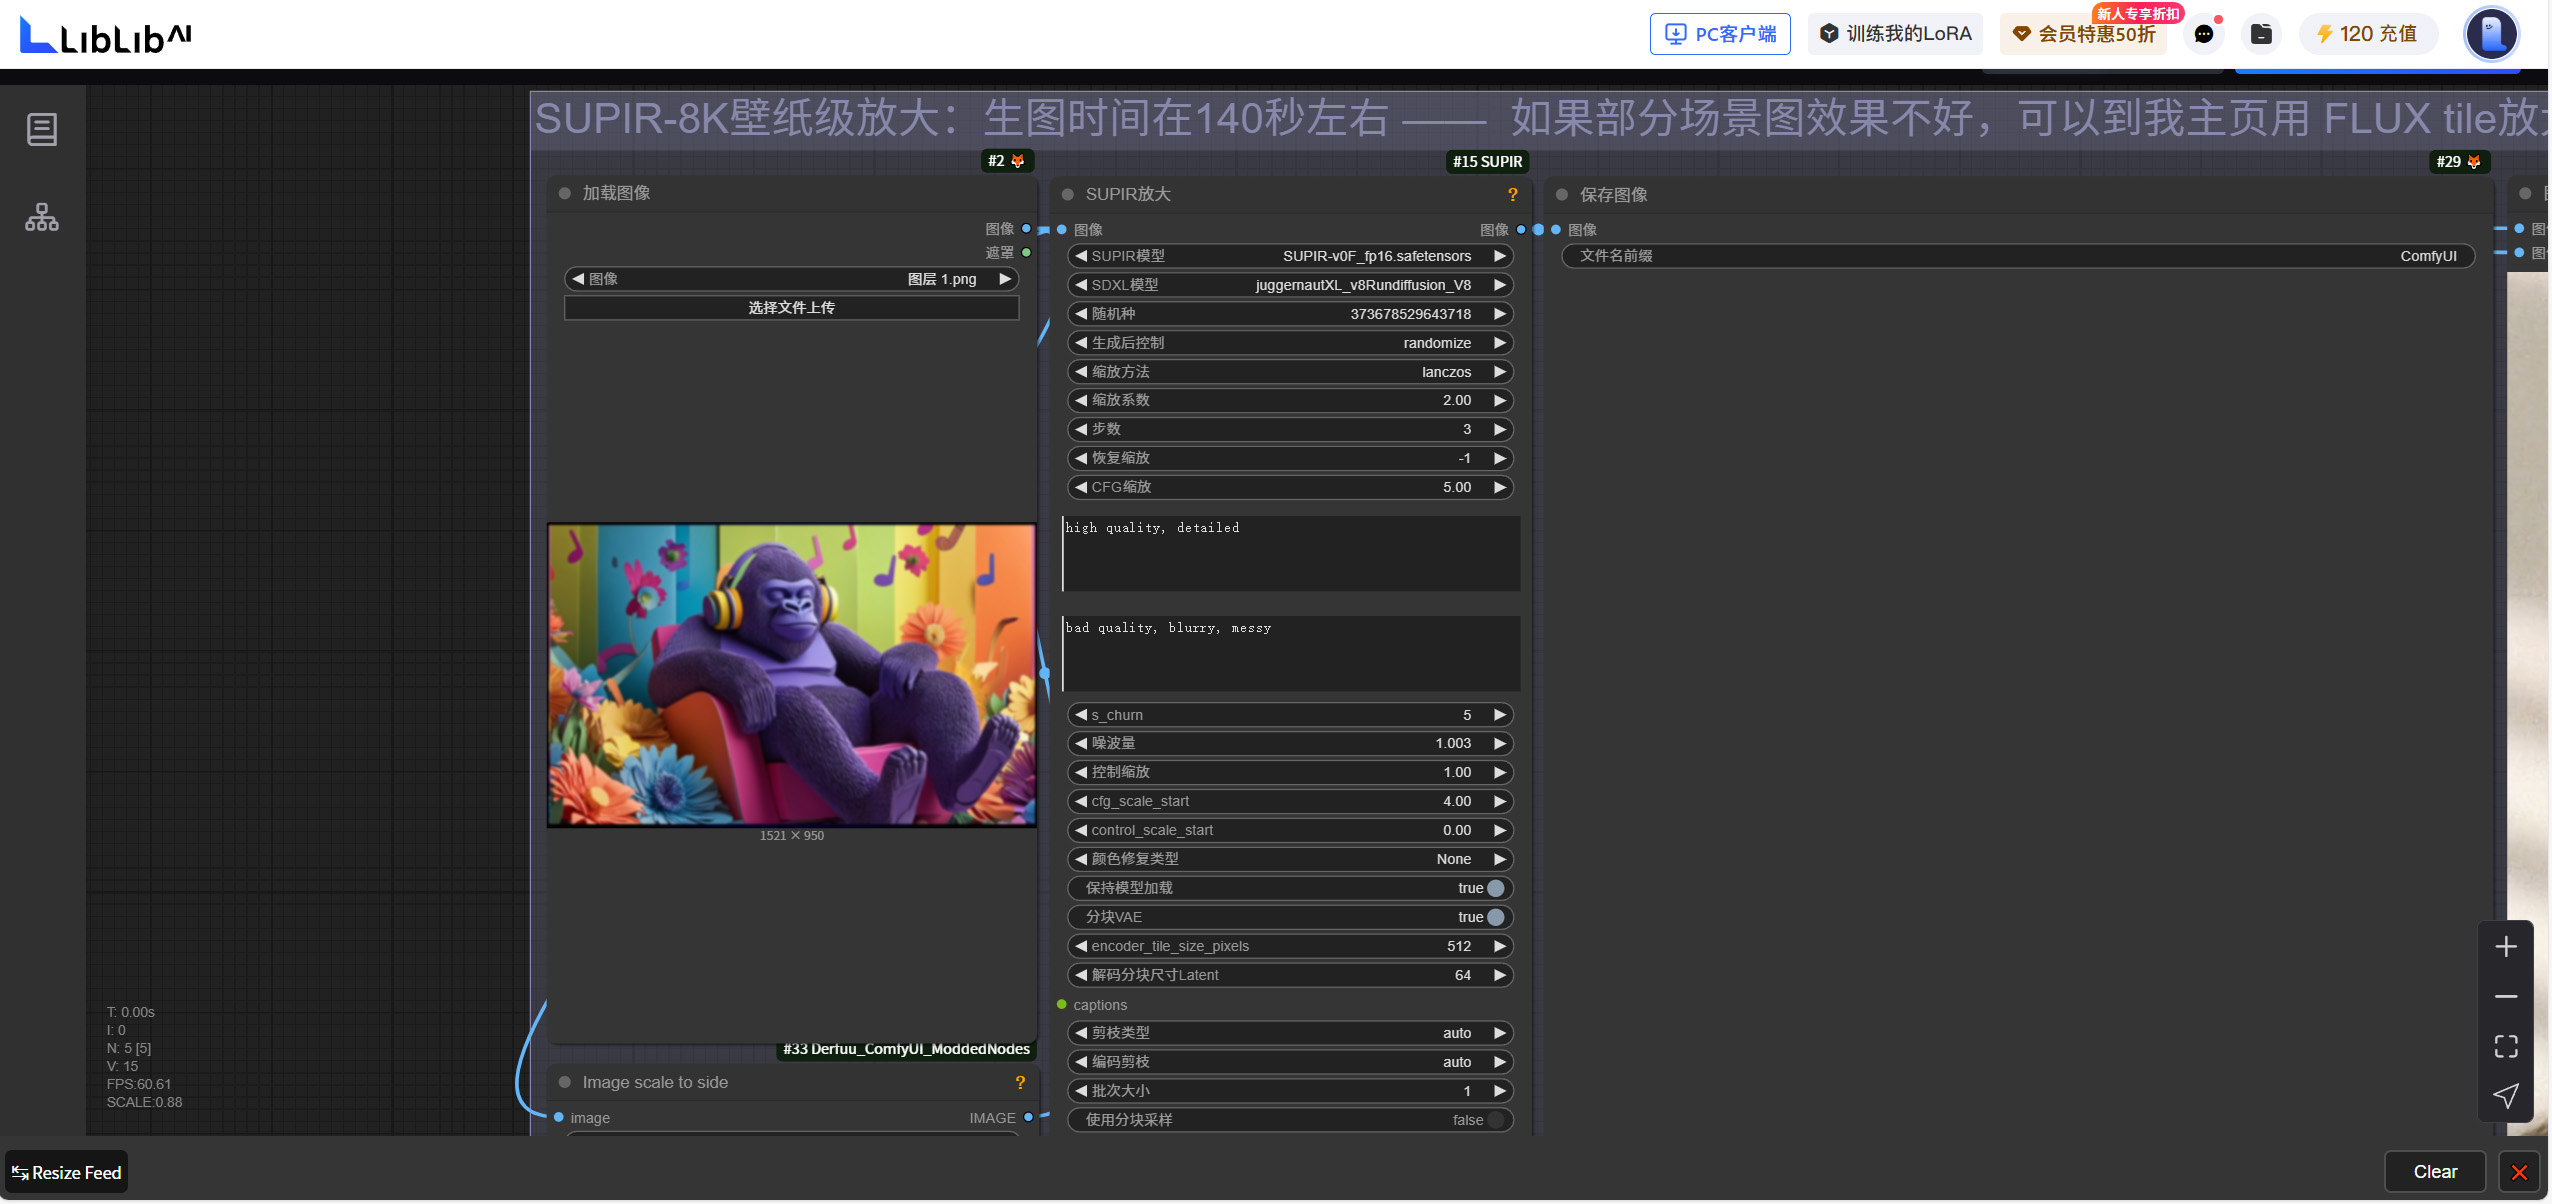Toggle 分块VAE switch

[x=1495, y=917]
